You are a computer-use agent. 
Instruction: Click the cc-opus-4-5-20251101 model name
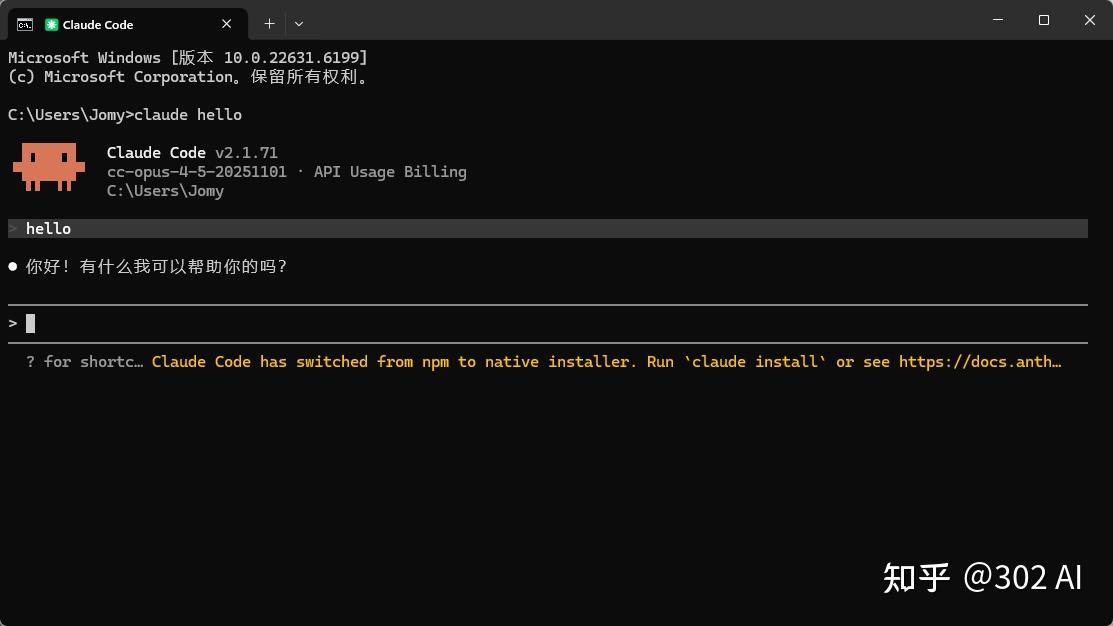196,172
